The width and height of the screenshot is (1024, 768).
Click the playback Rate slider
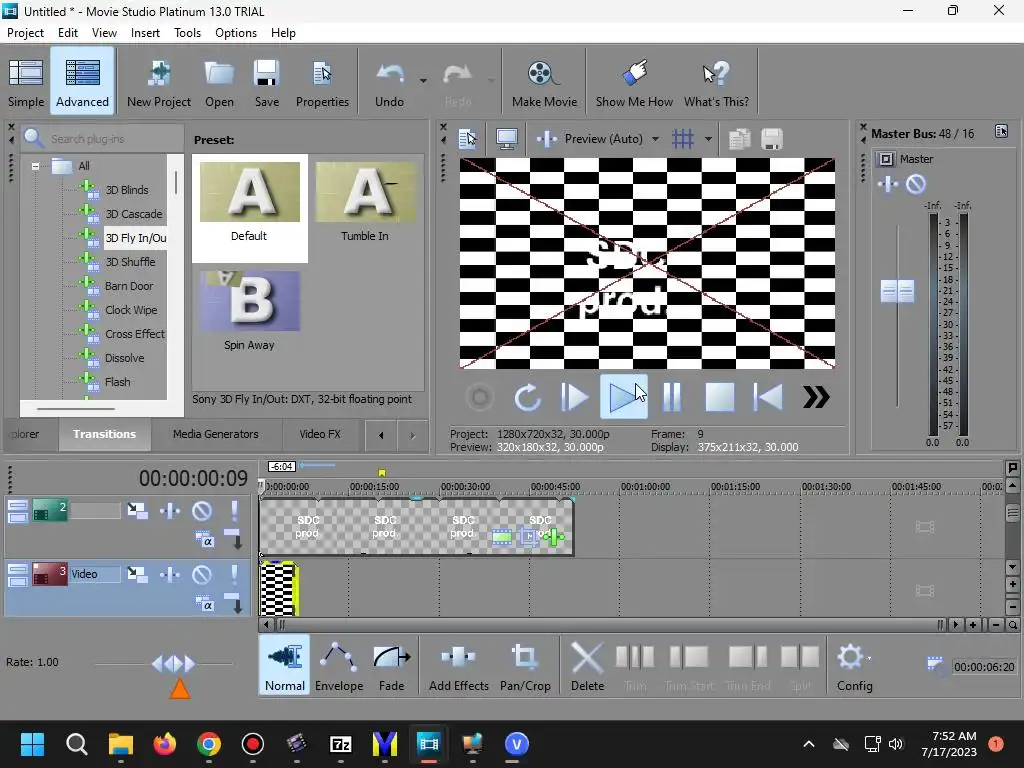(x=172, y=664)
